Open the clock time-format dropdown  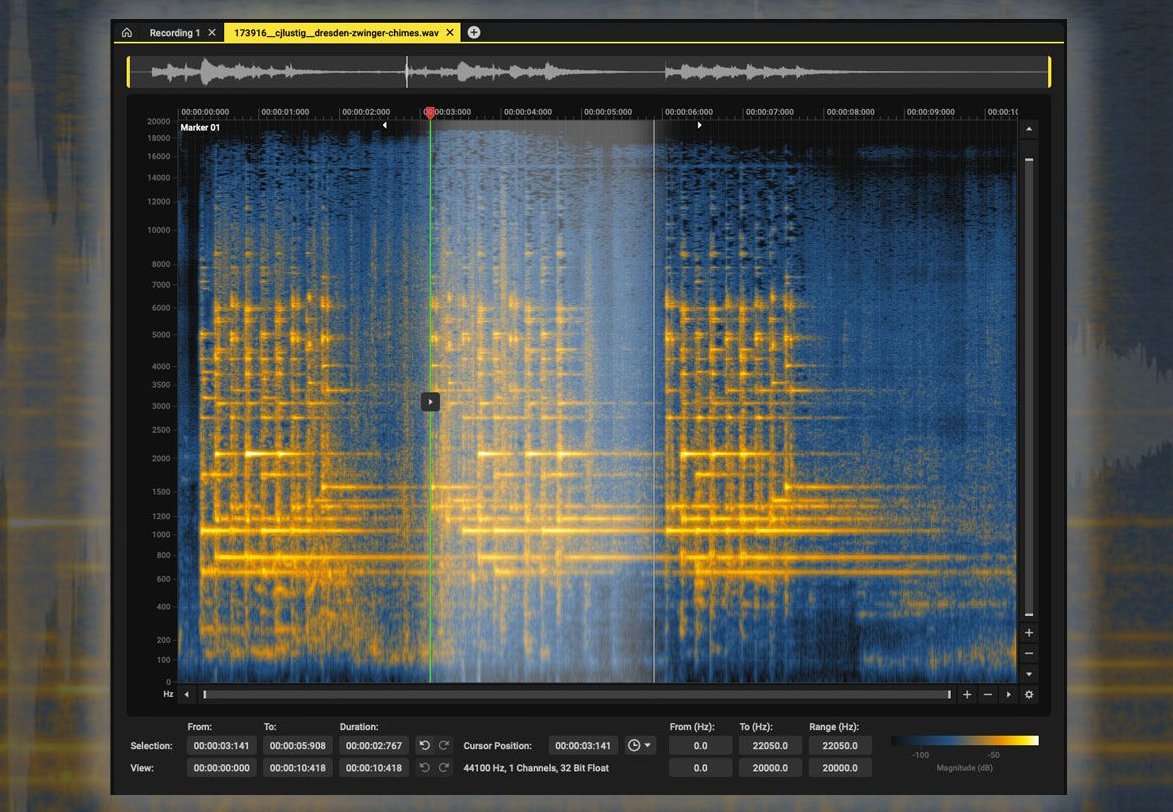640,745
